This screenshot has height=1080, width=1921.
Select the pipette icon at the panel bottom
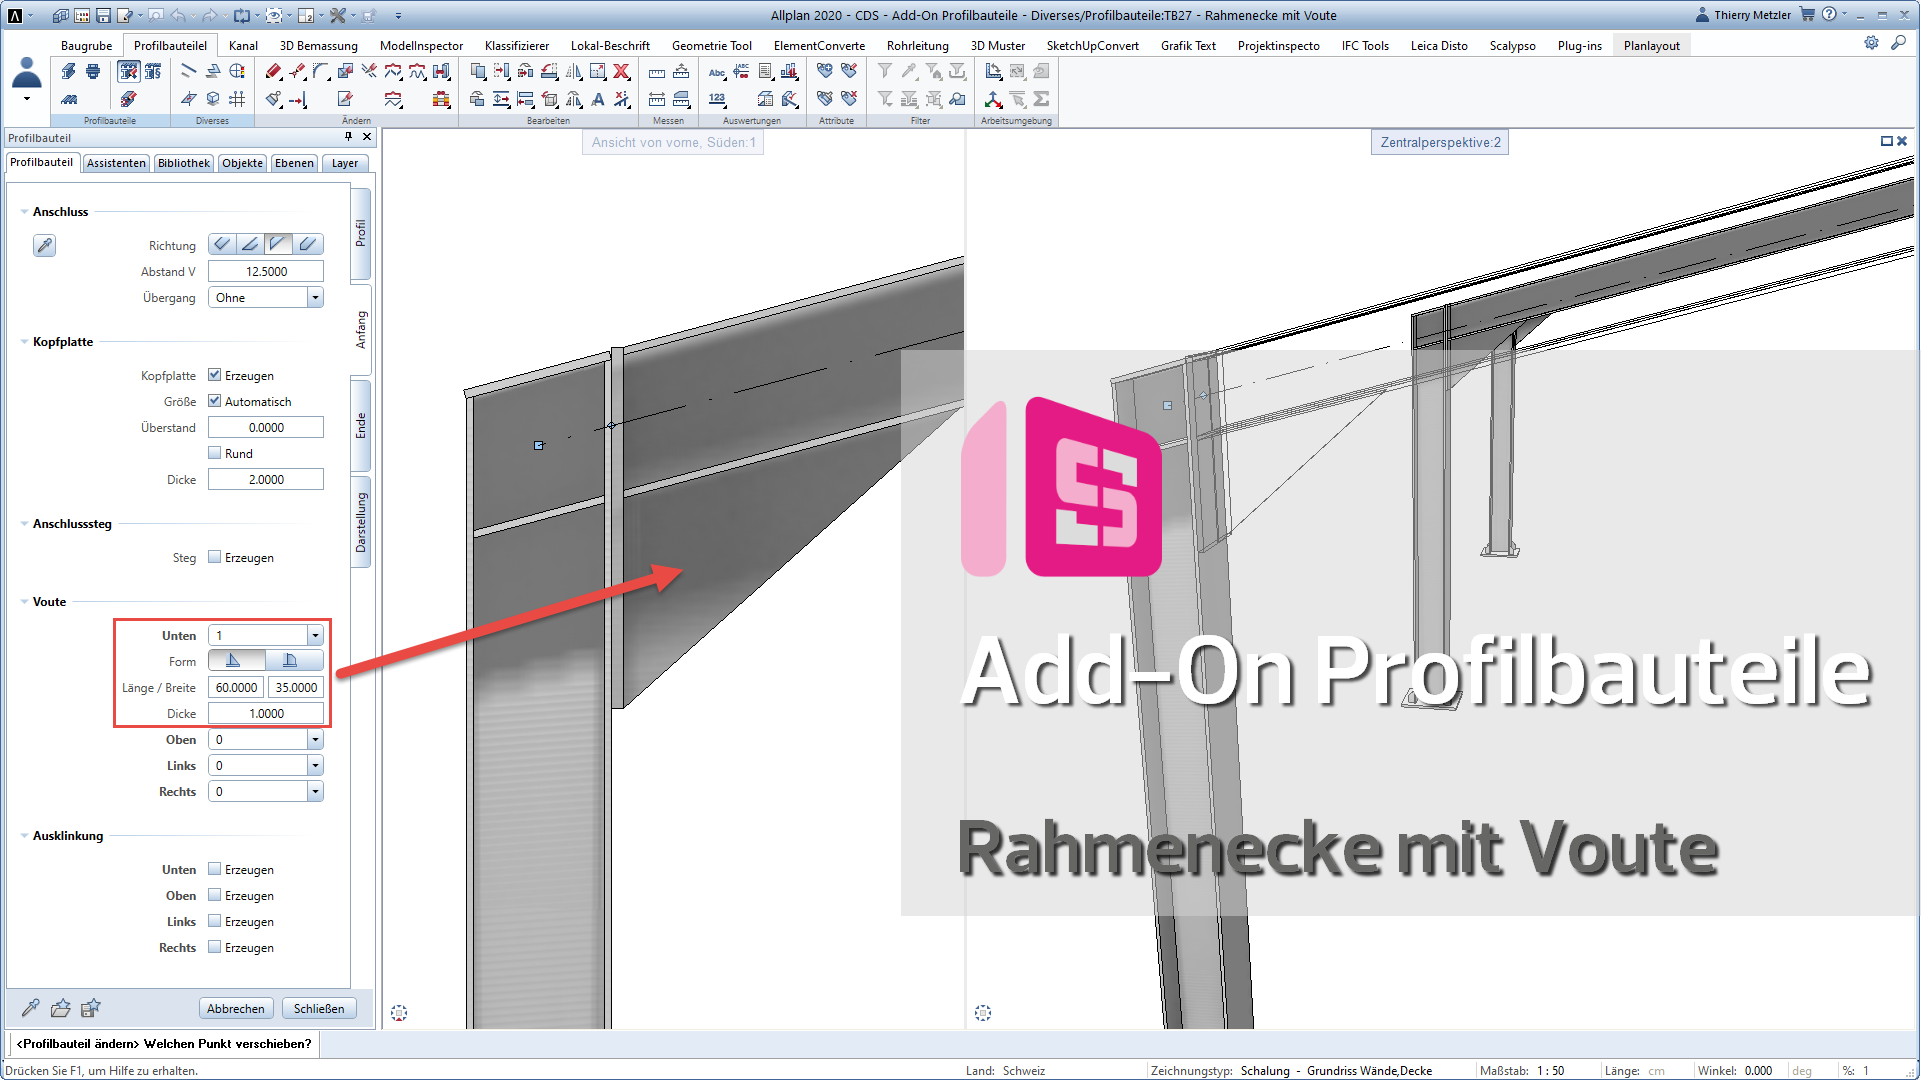coord(30,1007)
